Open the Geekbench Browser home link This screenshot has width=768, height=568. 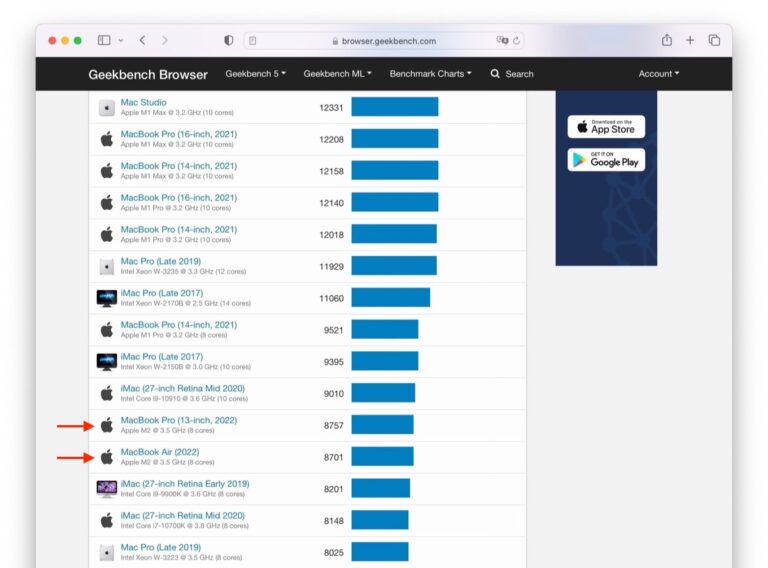148,74
